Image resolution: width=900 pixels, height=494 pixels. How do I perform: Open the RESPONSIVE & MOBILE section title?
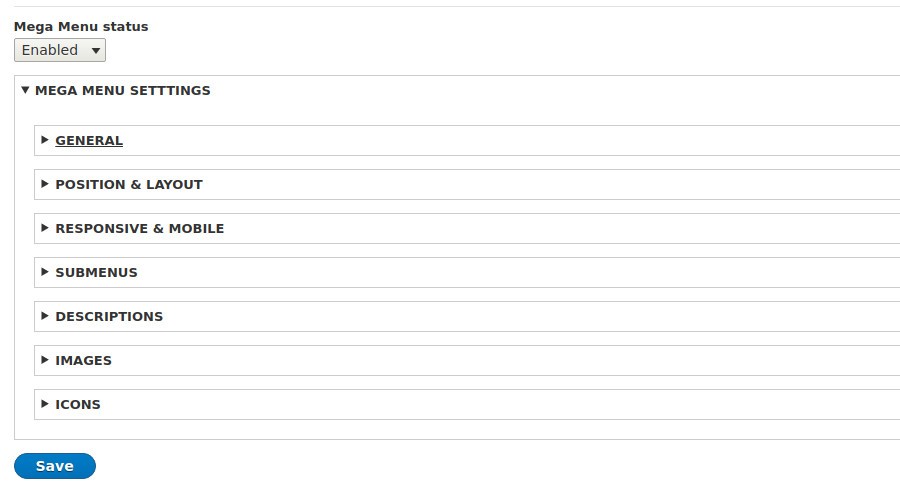pos(139,228)
